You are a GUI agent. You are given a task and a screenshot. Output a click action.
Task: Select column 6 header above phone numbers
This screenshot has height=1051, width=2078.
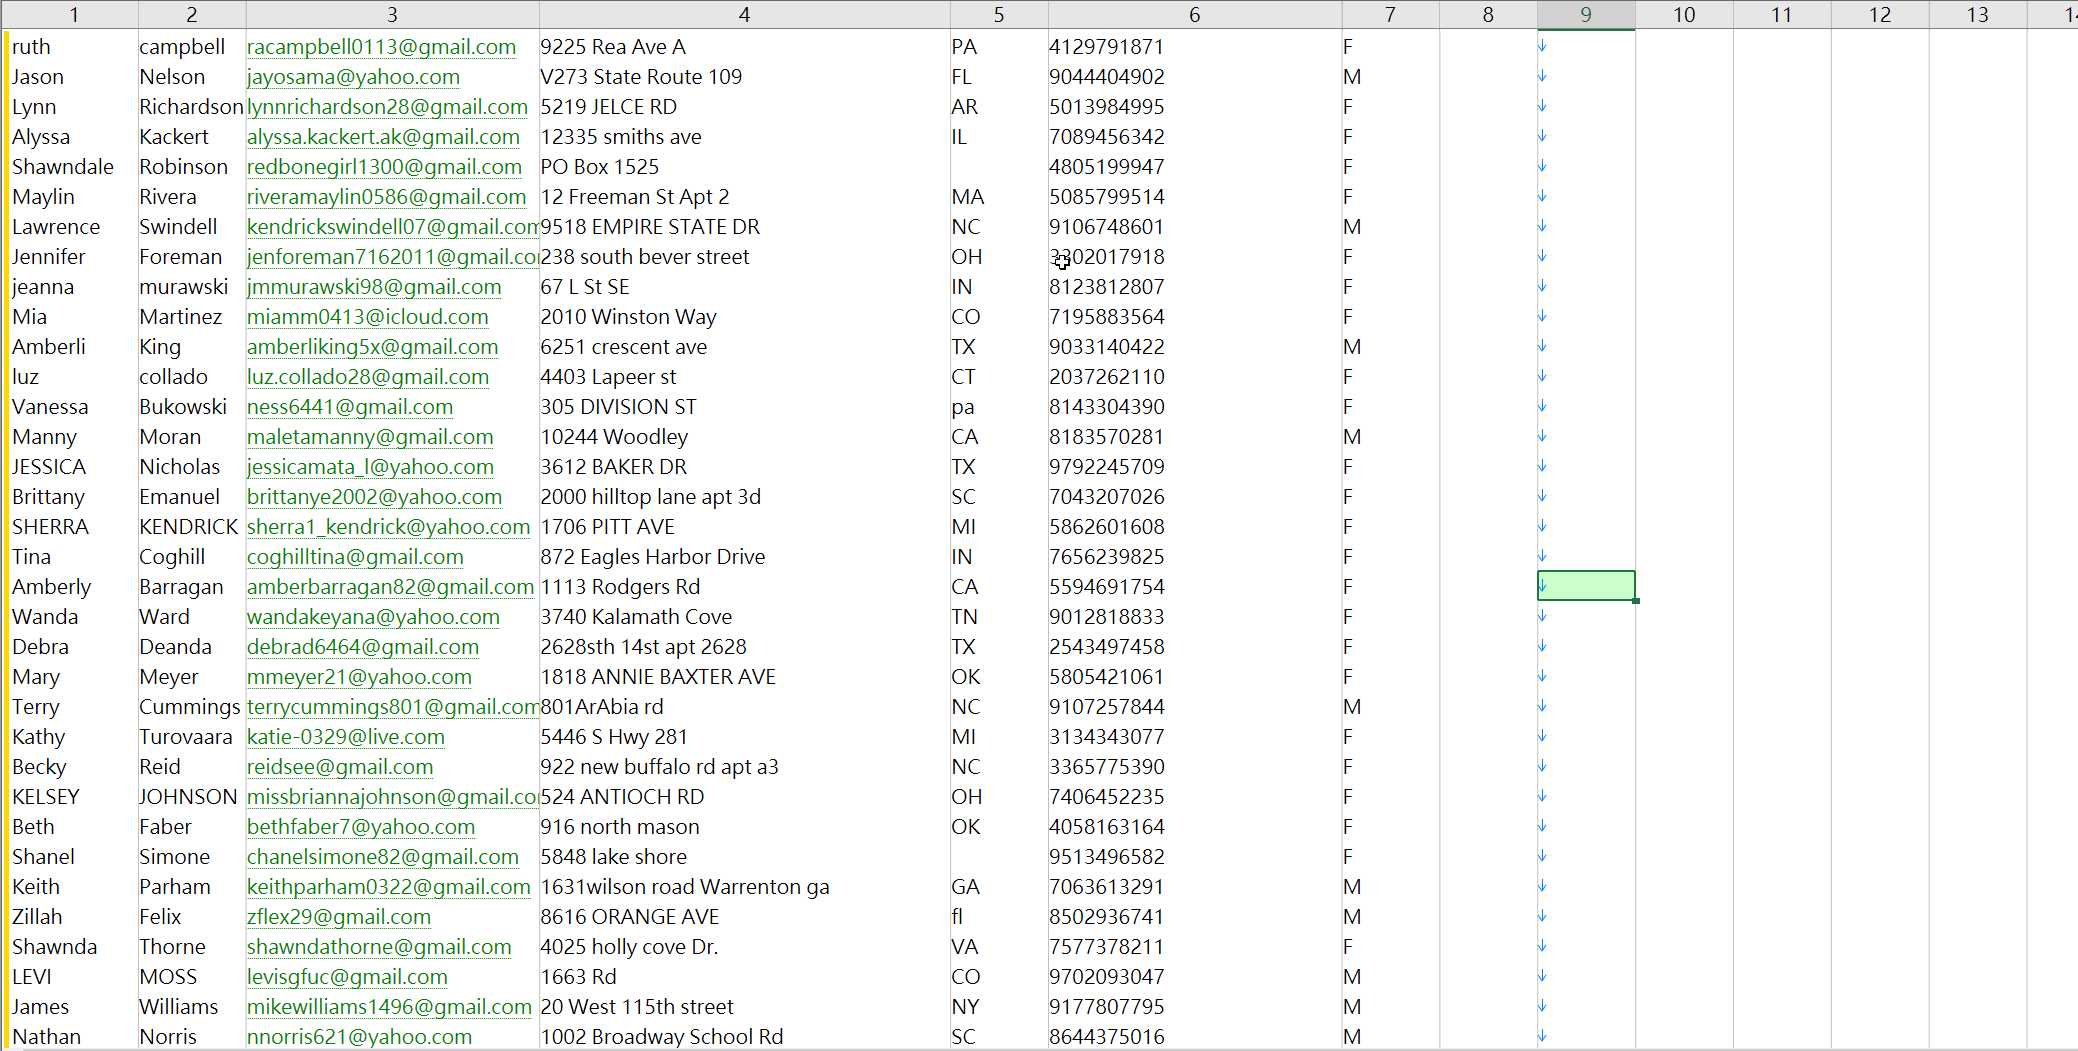pos(1194,14)
